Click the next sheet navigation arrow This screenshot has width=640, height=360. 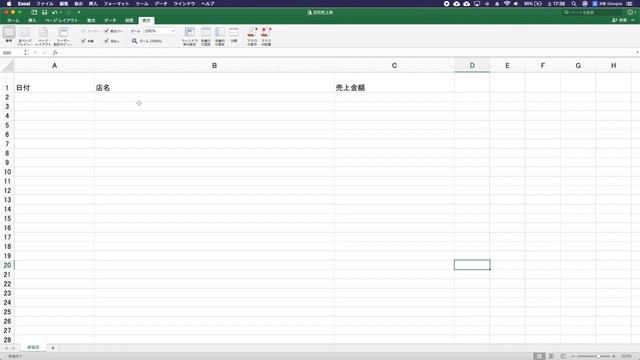coord(13,348)
